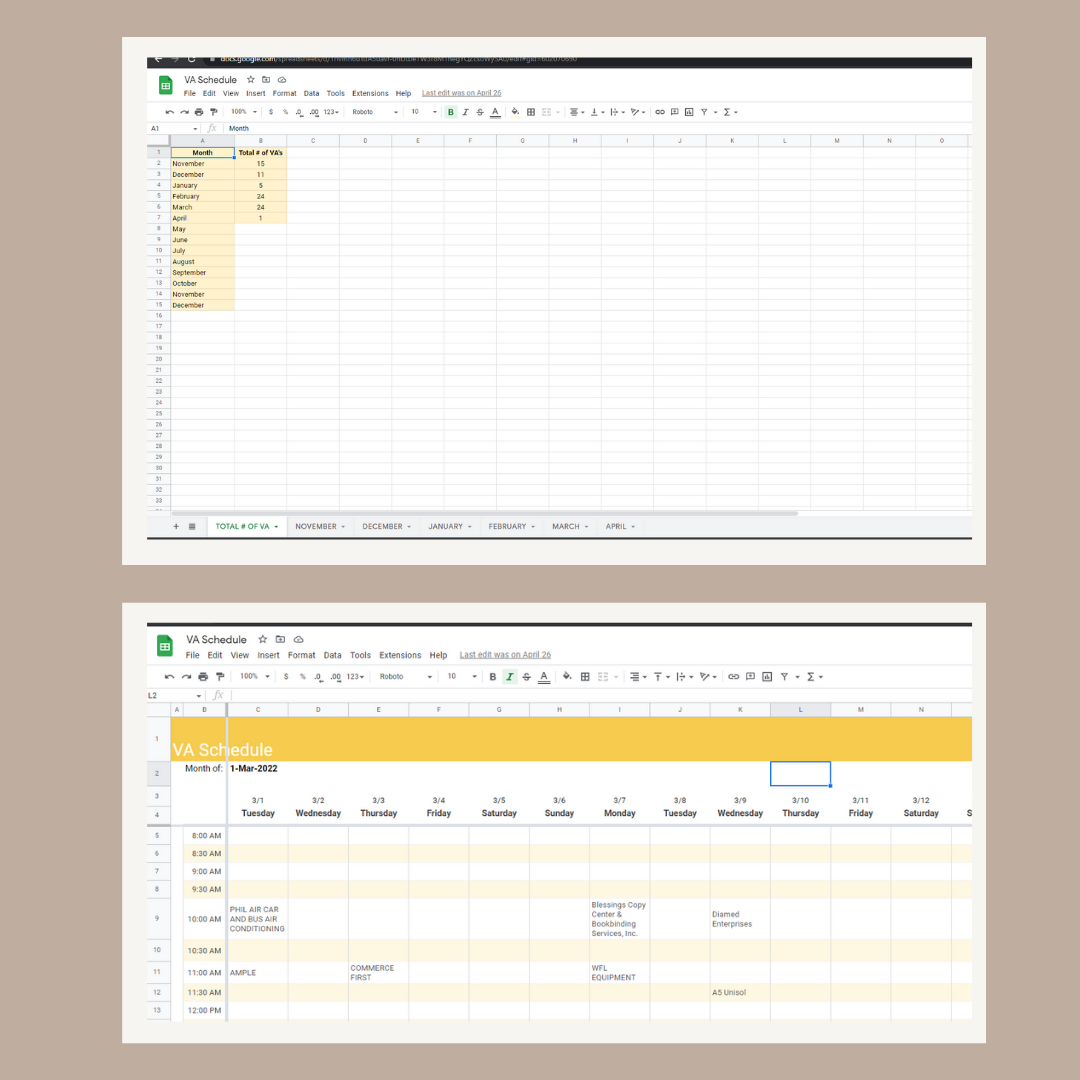Click browser reload button in top window
Image resolution: width=1080 pixels, height=1080 pixels.
tap(191, 60)
